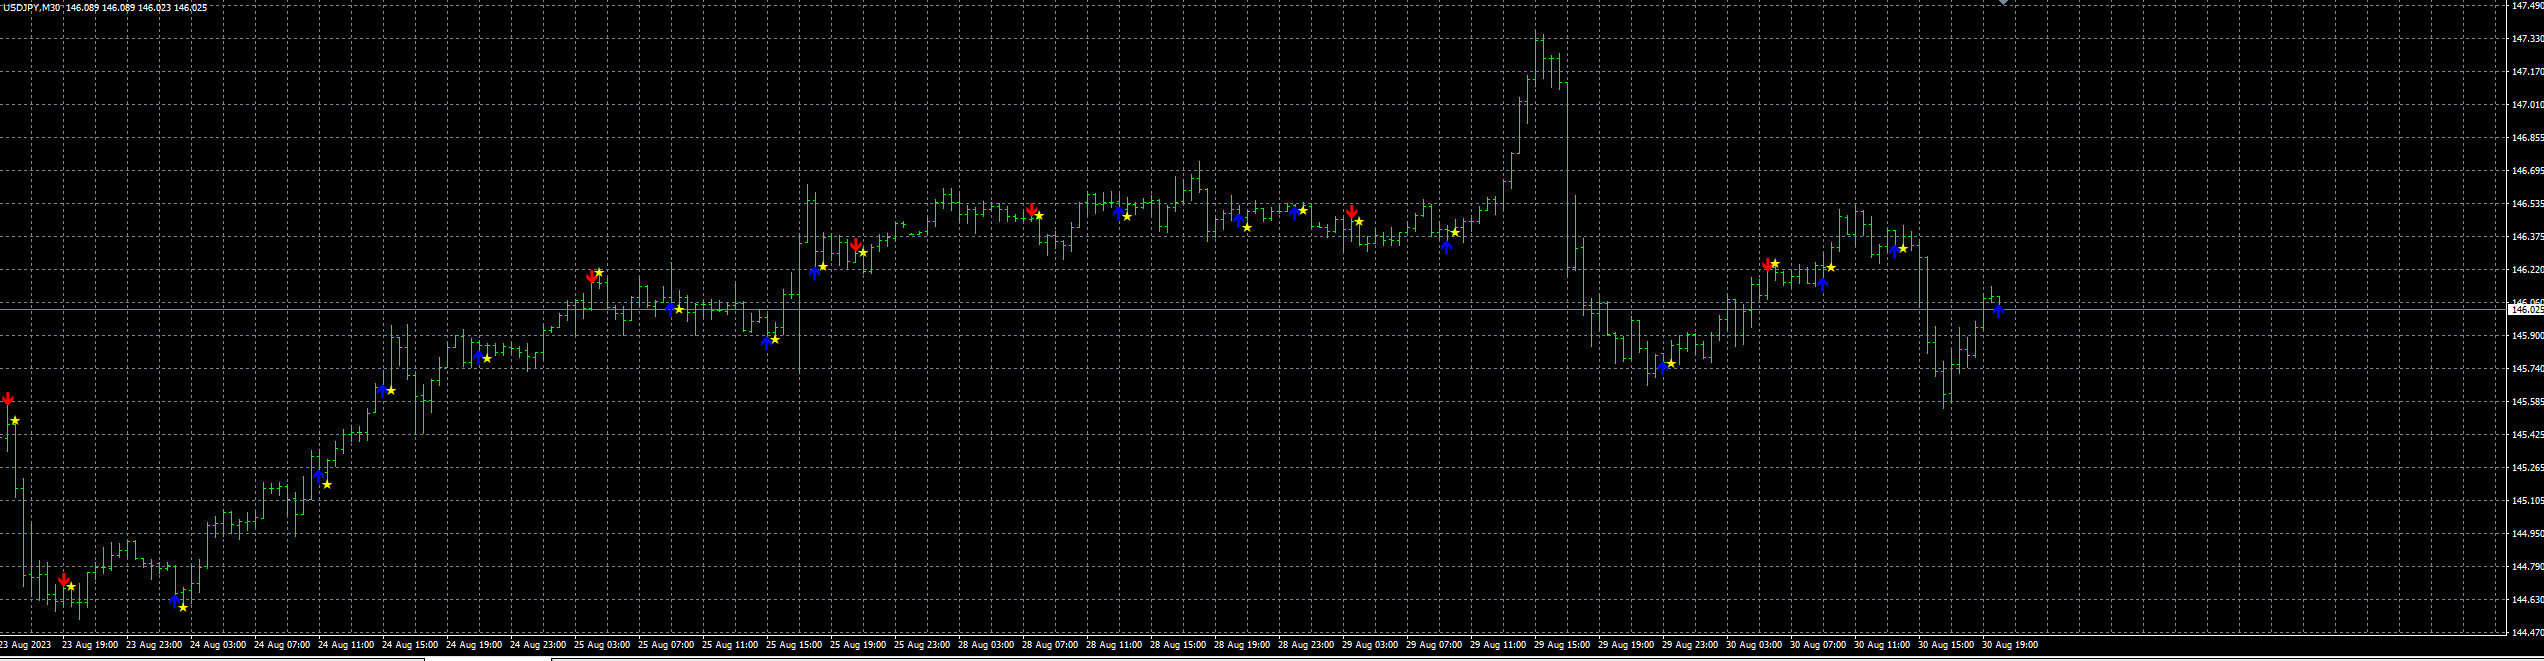Select the 145.265 price scale label
The height and width of the screenshot is (661, 2544).
(2527, 468)
